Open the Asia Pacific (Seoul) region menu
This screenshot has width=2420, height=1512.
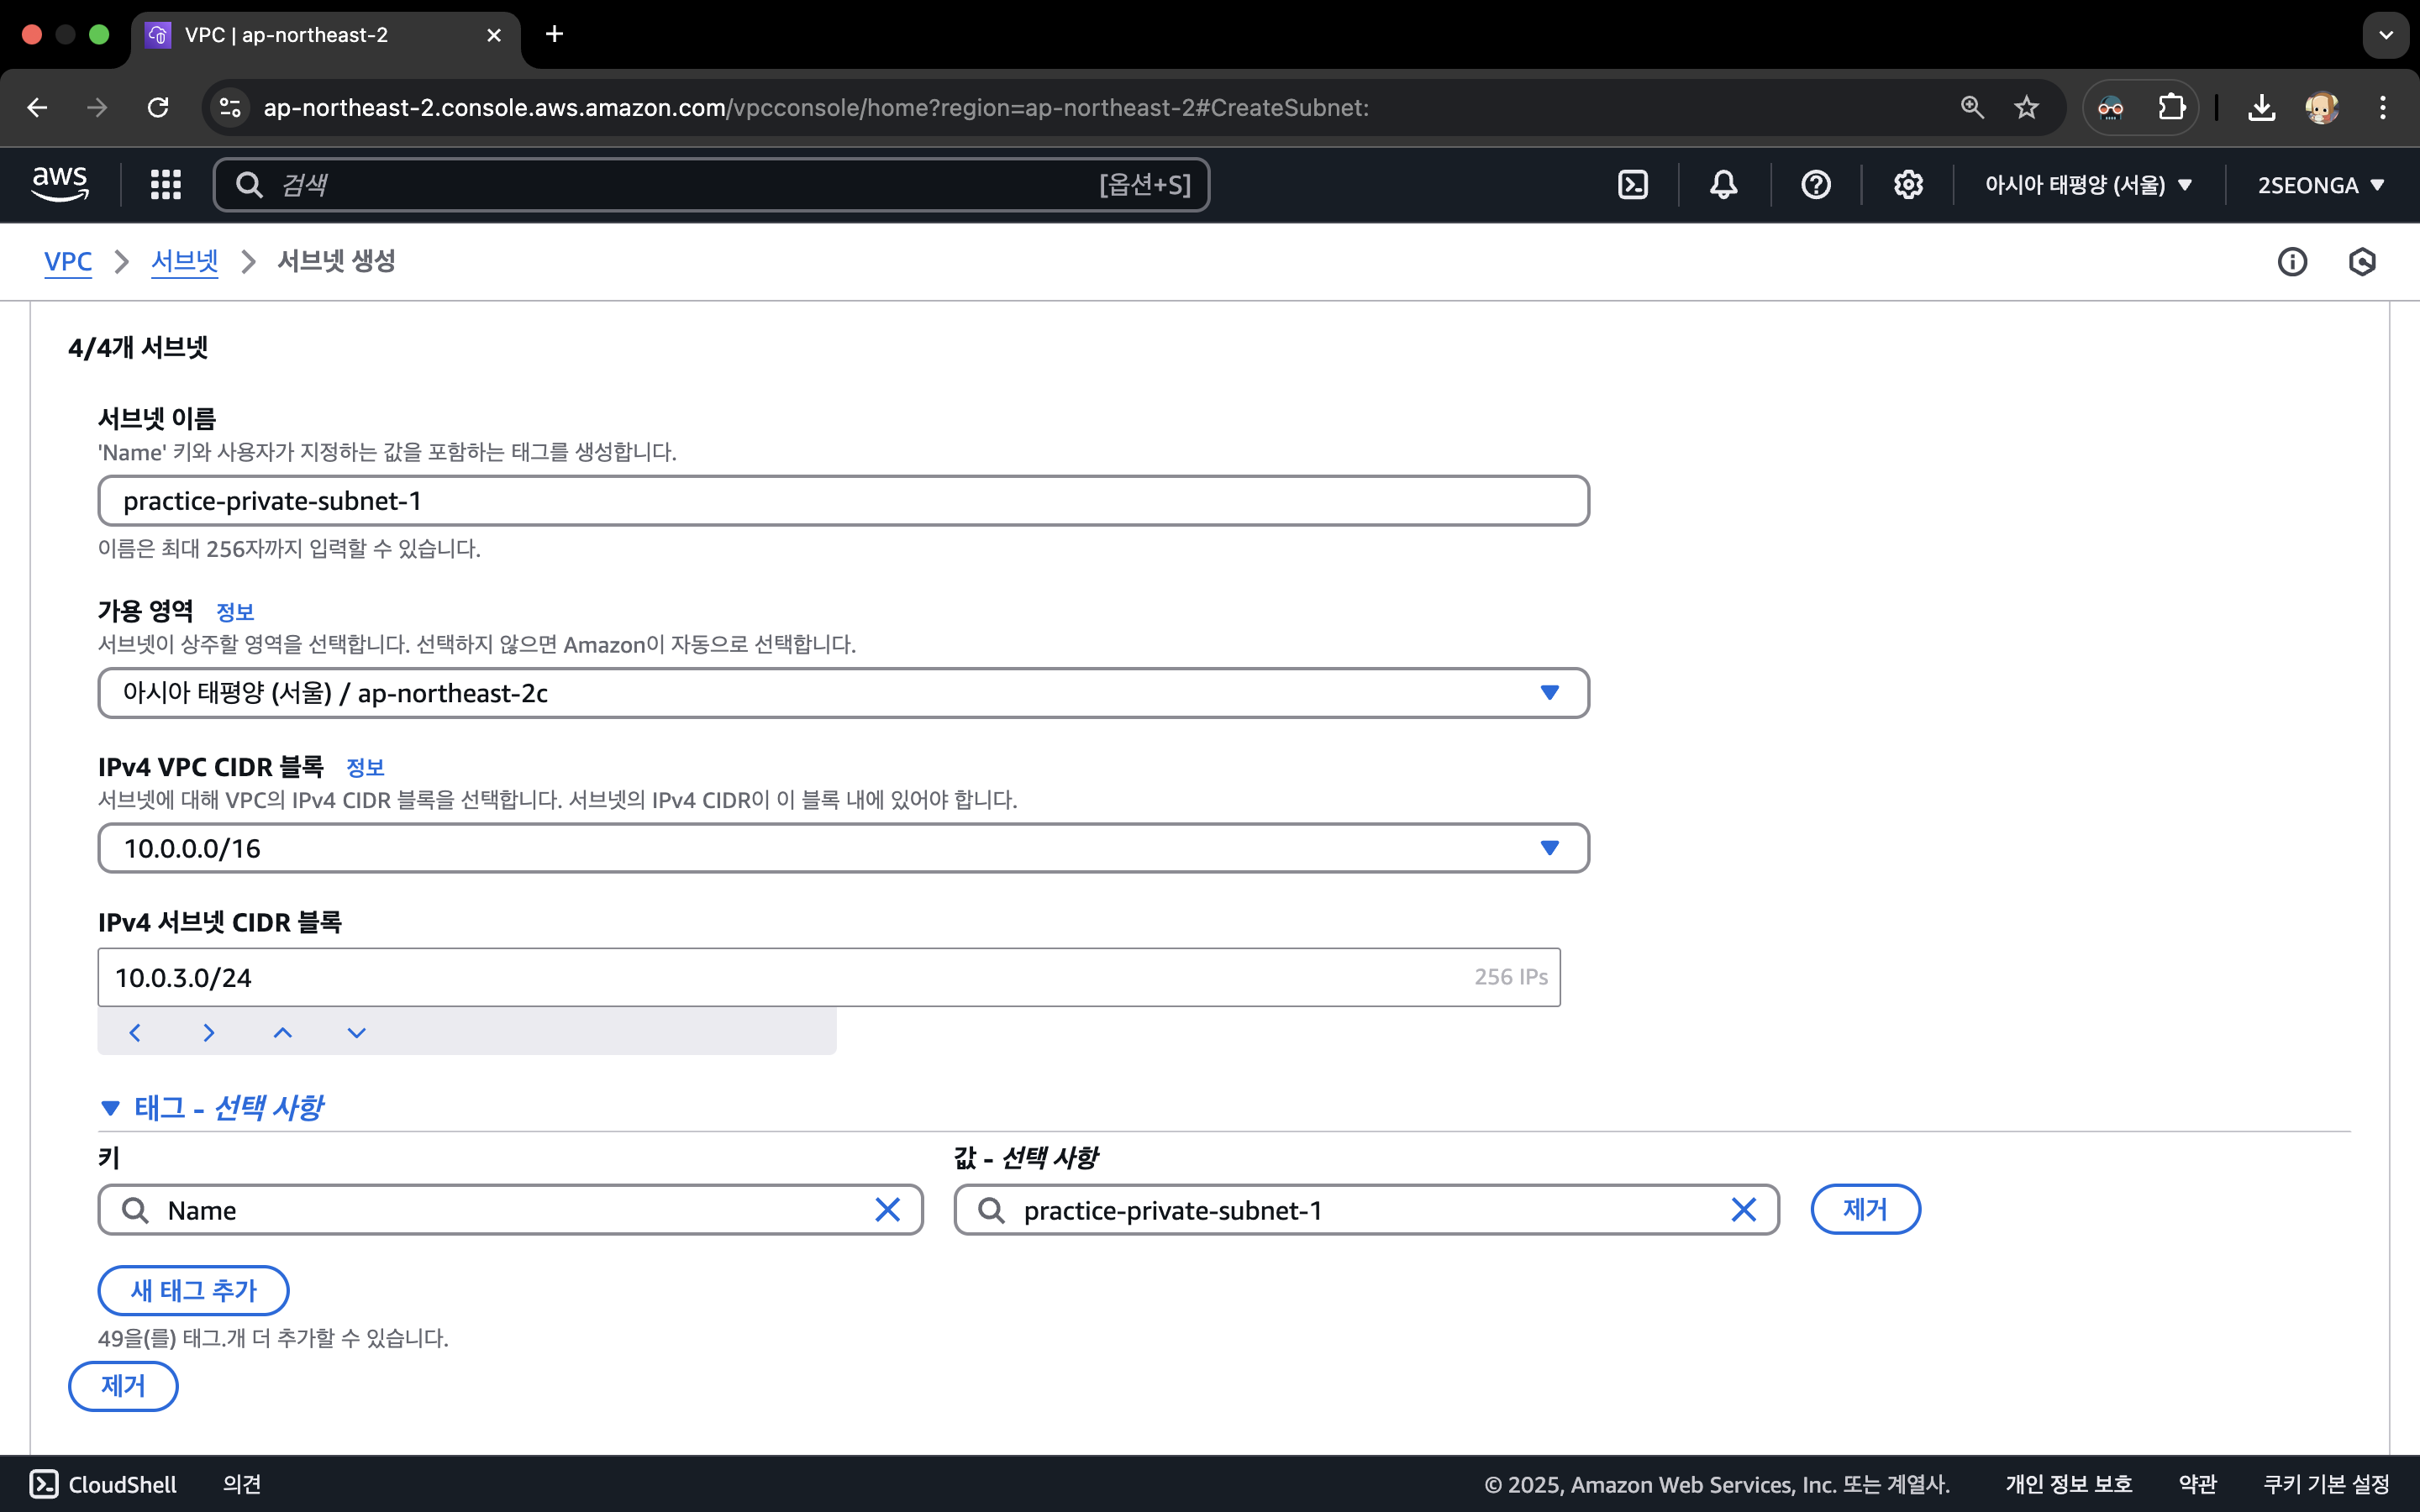[x=2088, y=185]
